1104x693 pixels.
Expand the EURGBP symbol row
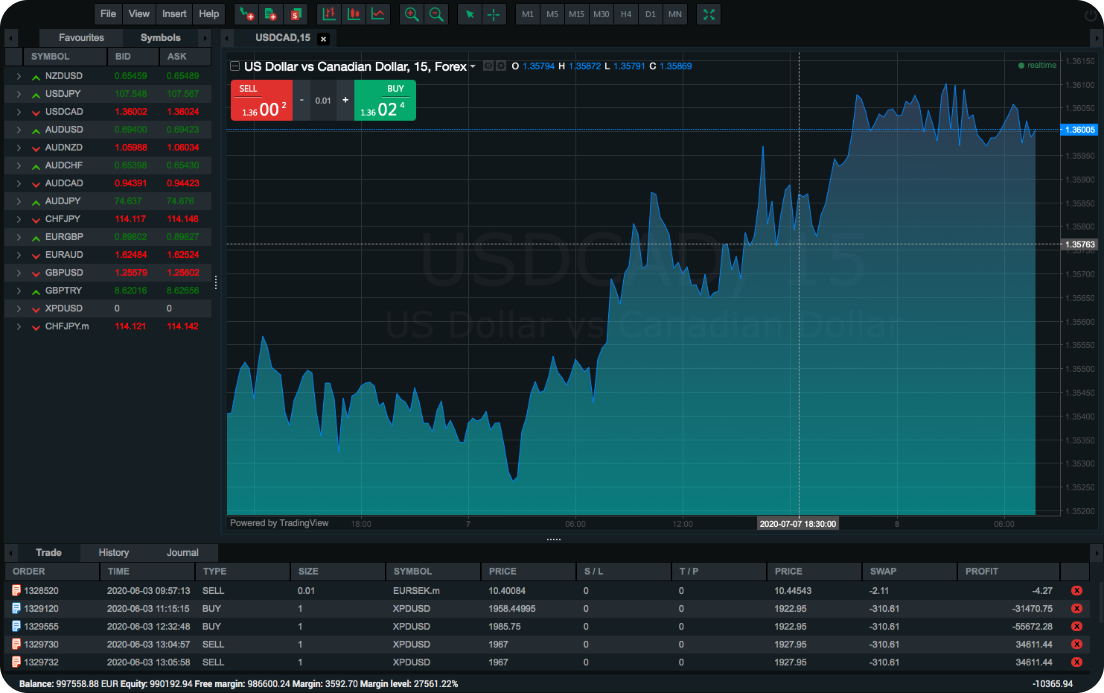(x=18, y=237)
